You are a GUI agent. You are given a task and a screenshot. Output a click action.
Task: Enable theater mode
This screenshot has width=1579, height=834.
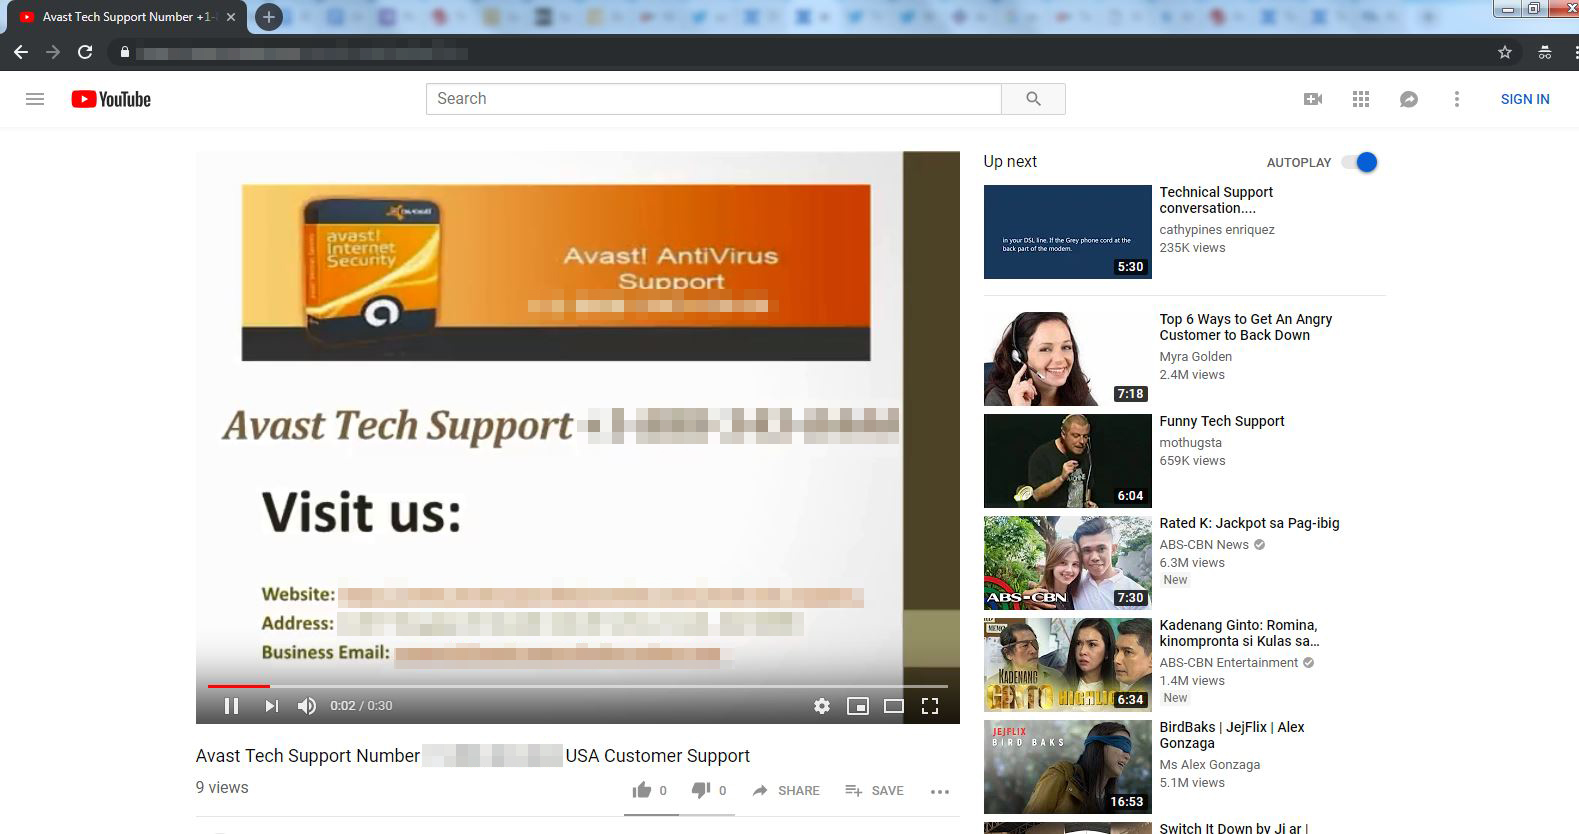[894, 706]
